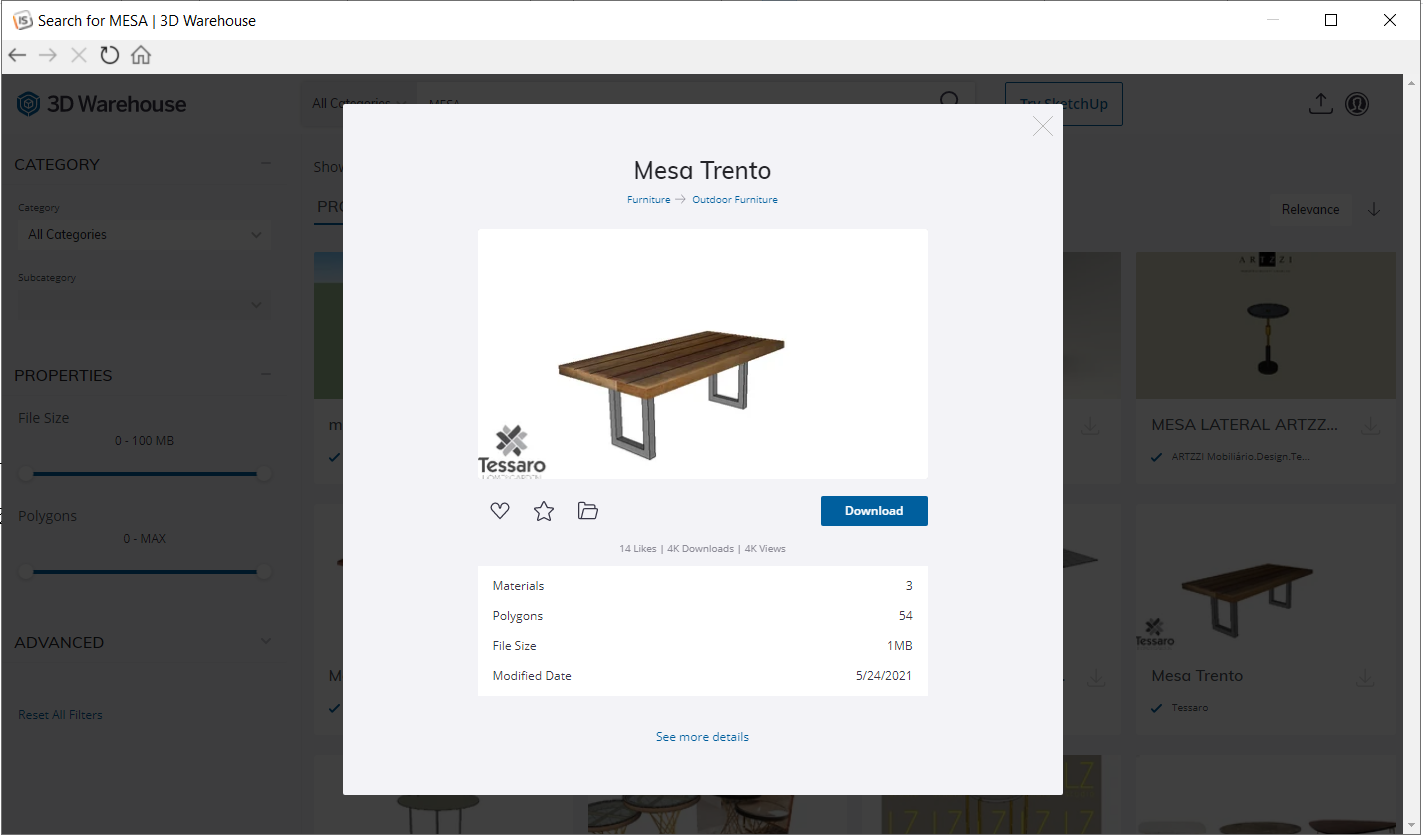The height and width of the screenshot is (835, 1423).
Task: Download icon on MESA LATERAL ARTZZI card
Action: 1370,426
